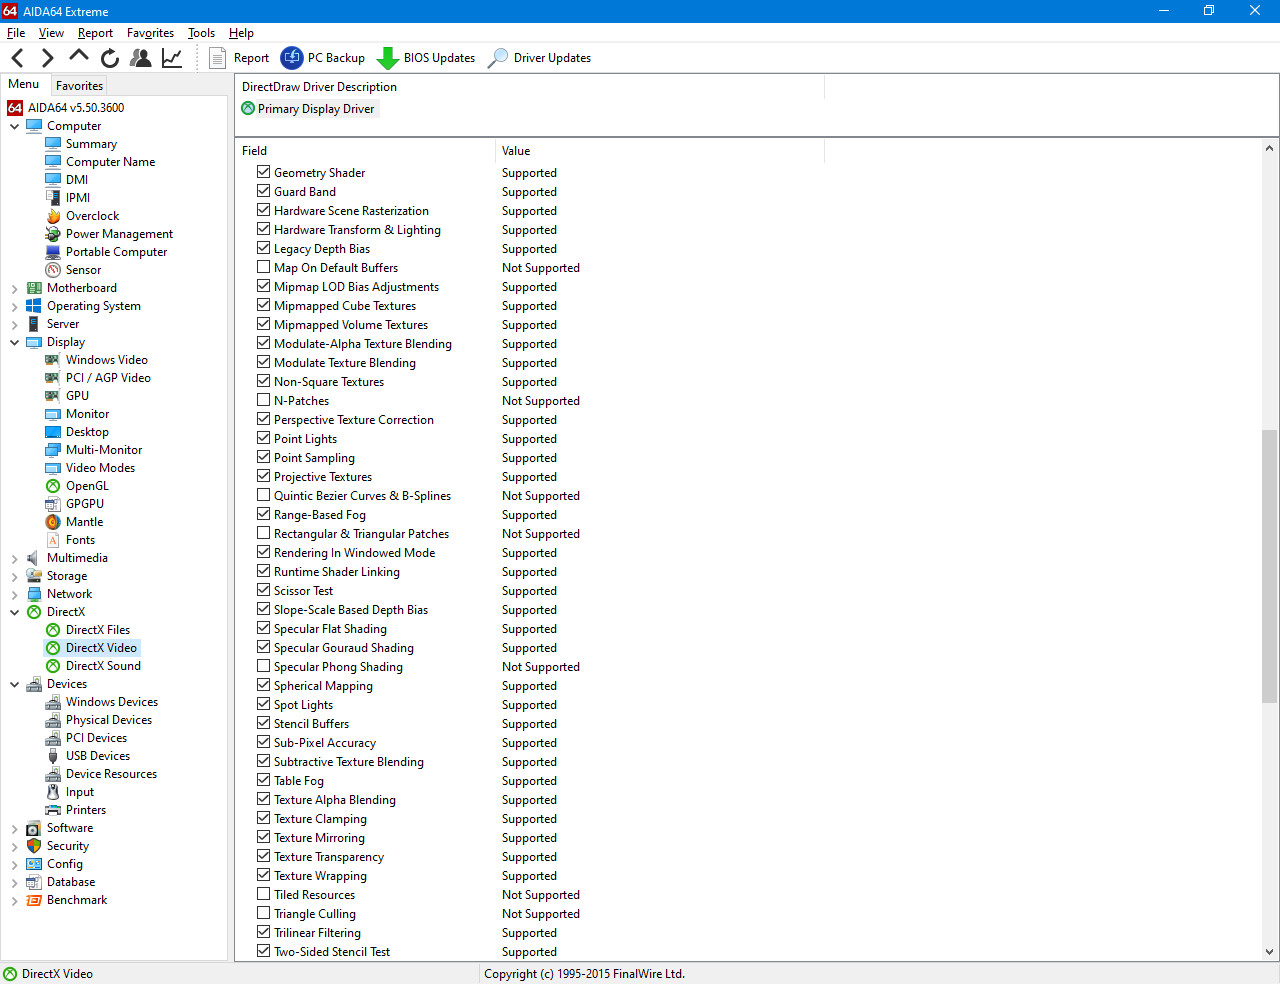
Task: Click the Back navigation arrow
Action: point(17,58)
